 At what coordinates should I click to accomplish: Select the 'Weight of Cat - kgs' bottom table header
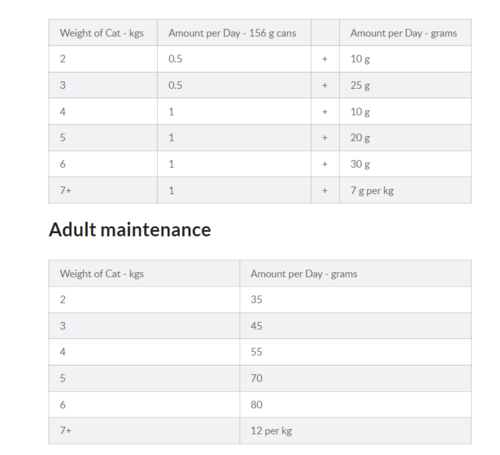144,273
